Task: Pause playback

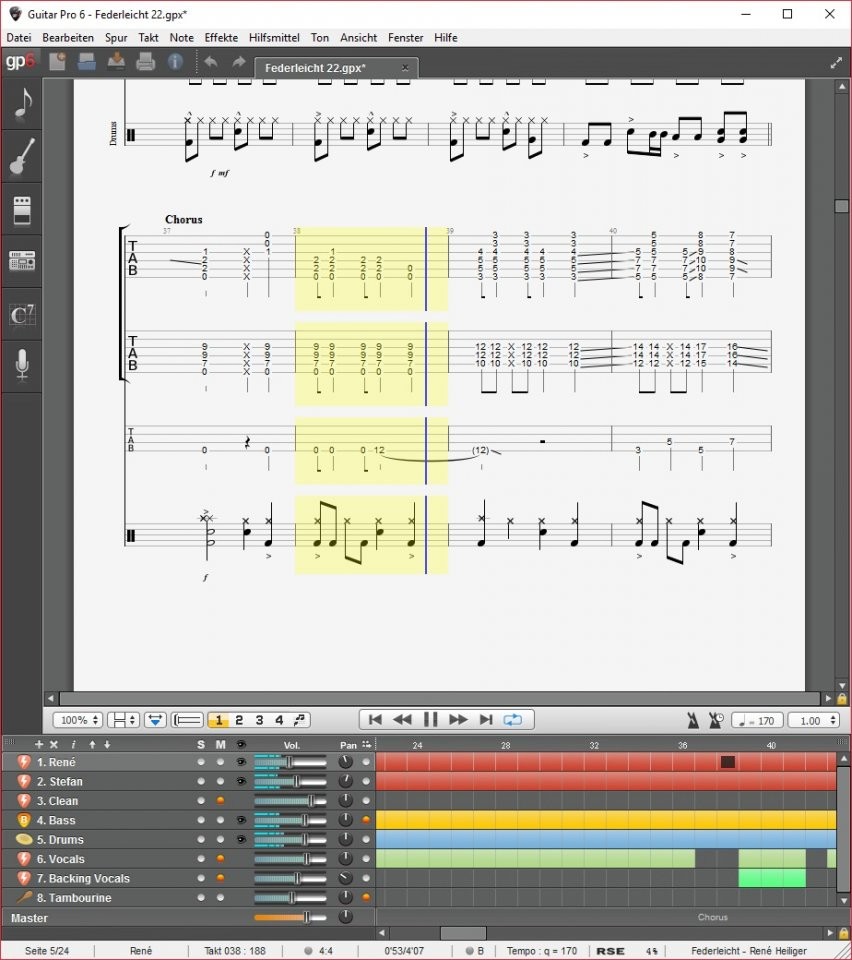Action: click(x=430, y=720)
